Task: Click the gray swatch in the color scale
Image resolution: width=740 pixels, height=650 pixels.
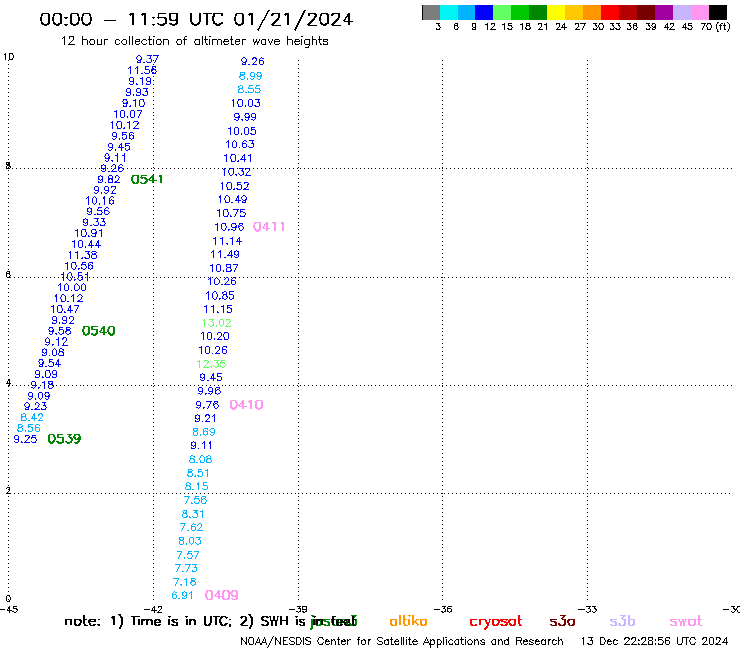Action: (x=431, y=12)
